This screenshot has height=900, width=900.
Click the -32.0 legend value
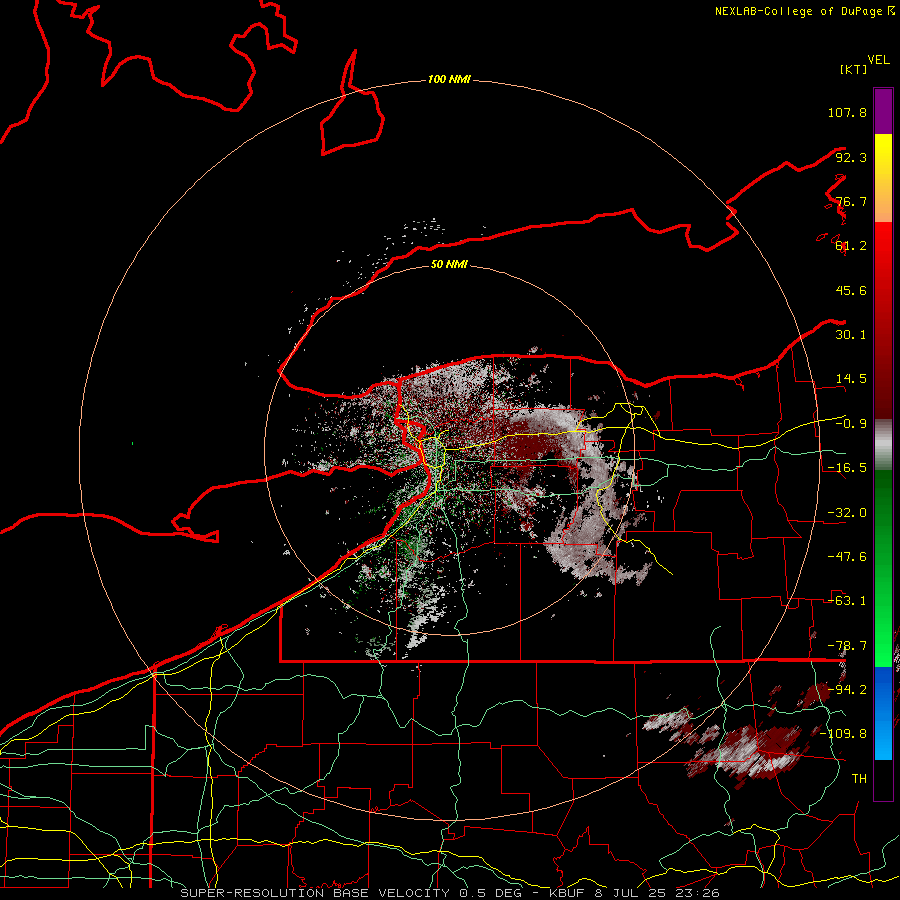847,513
